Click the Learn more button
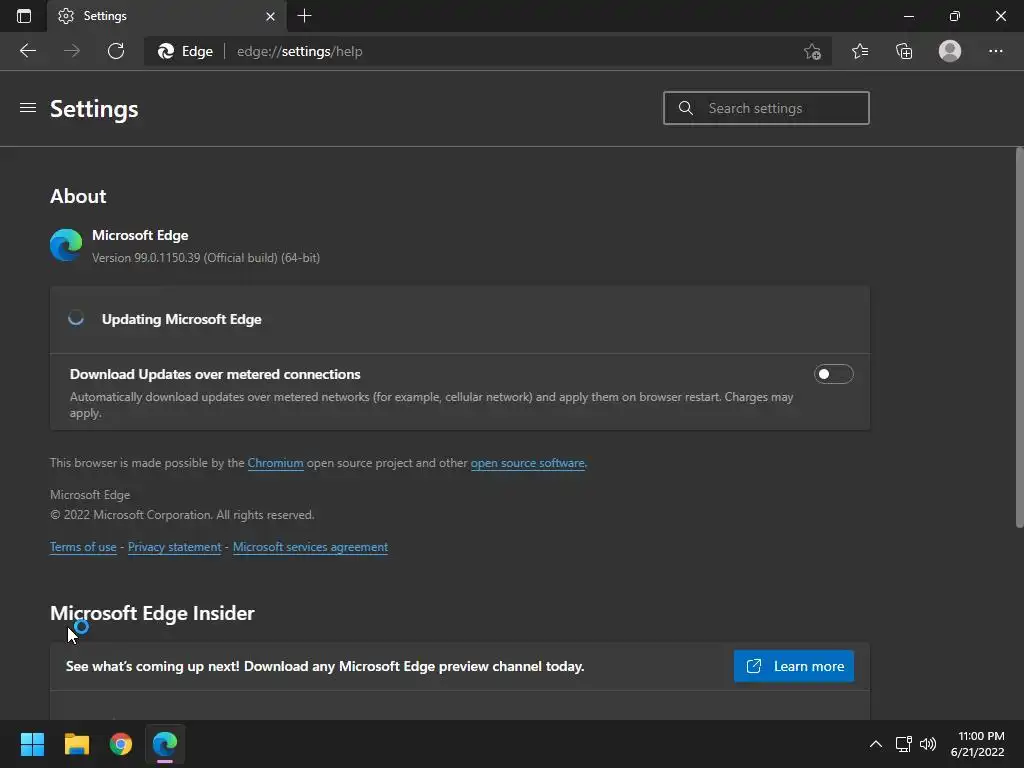This screenshot has height=768, width=1024. [793, 666]
